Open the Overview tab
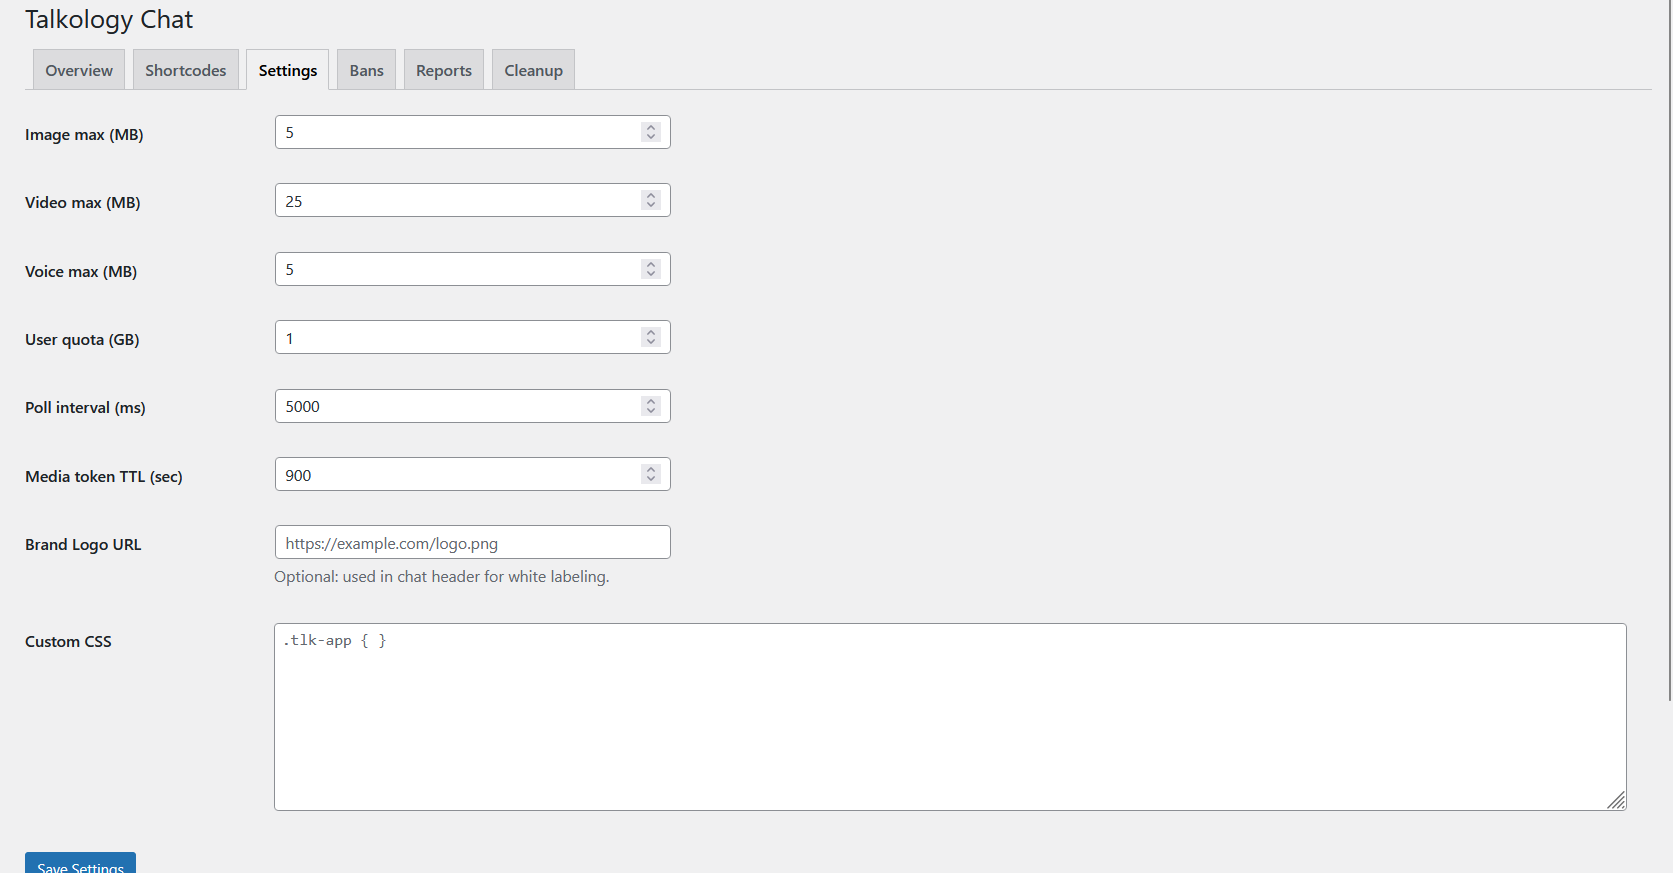 pyautogui.click(x=79, y=70)
